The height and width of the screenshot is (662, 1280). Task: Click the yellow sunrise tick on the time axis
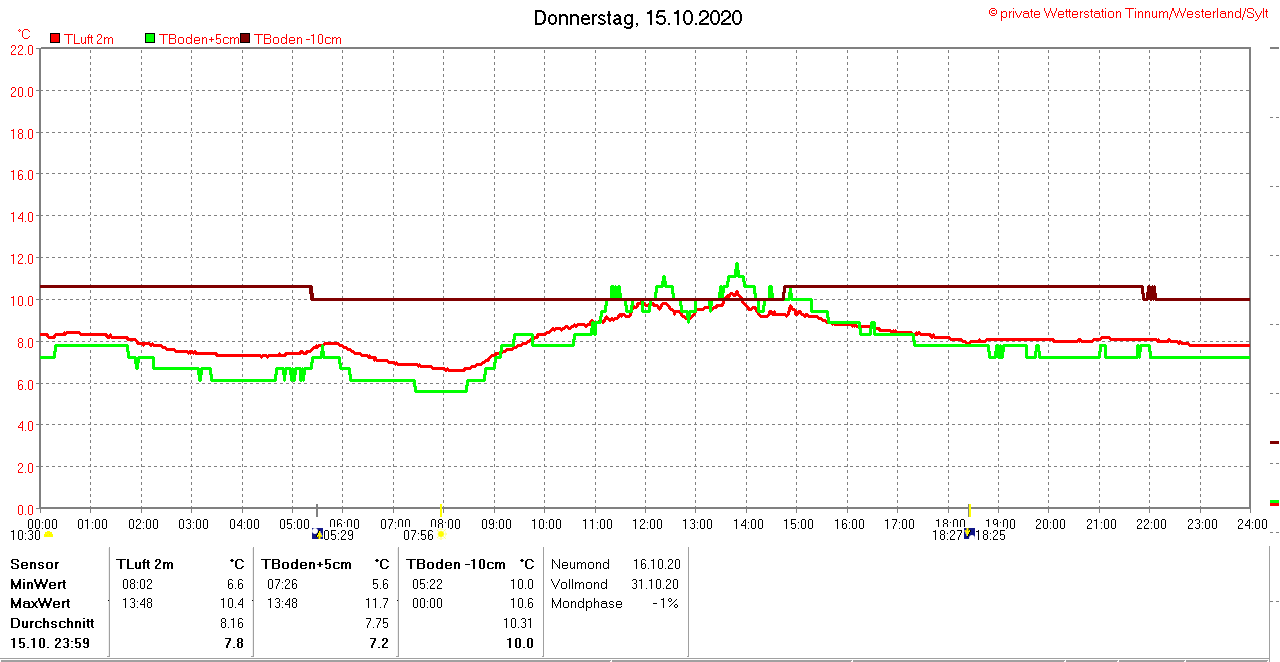coord(441,511)
